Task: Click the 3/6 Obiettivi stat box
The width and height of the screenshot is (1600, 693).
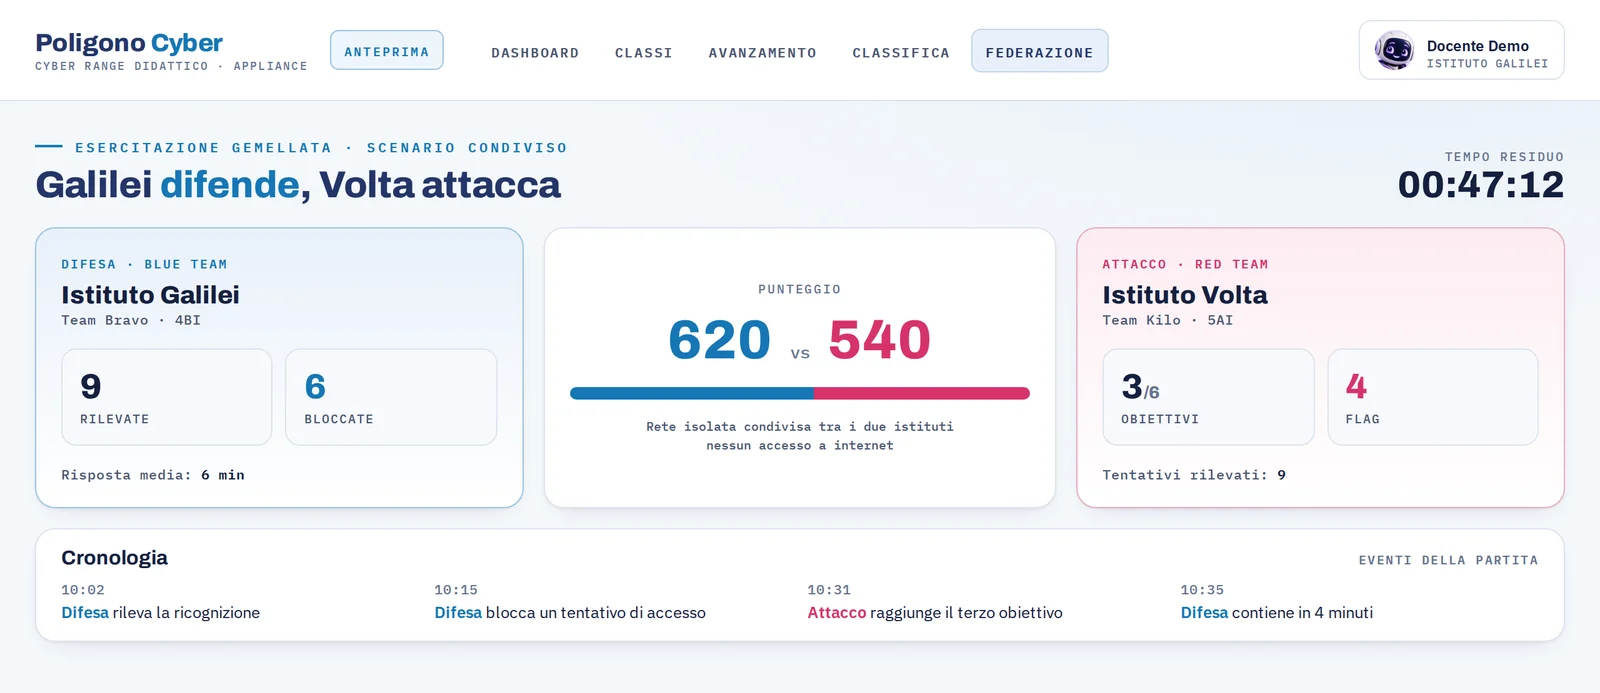Action: tap(1208, 397)
